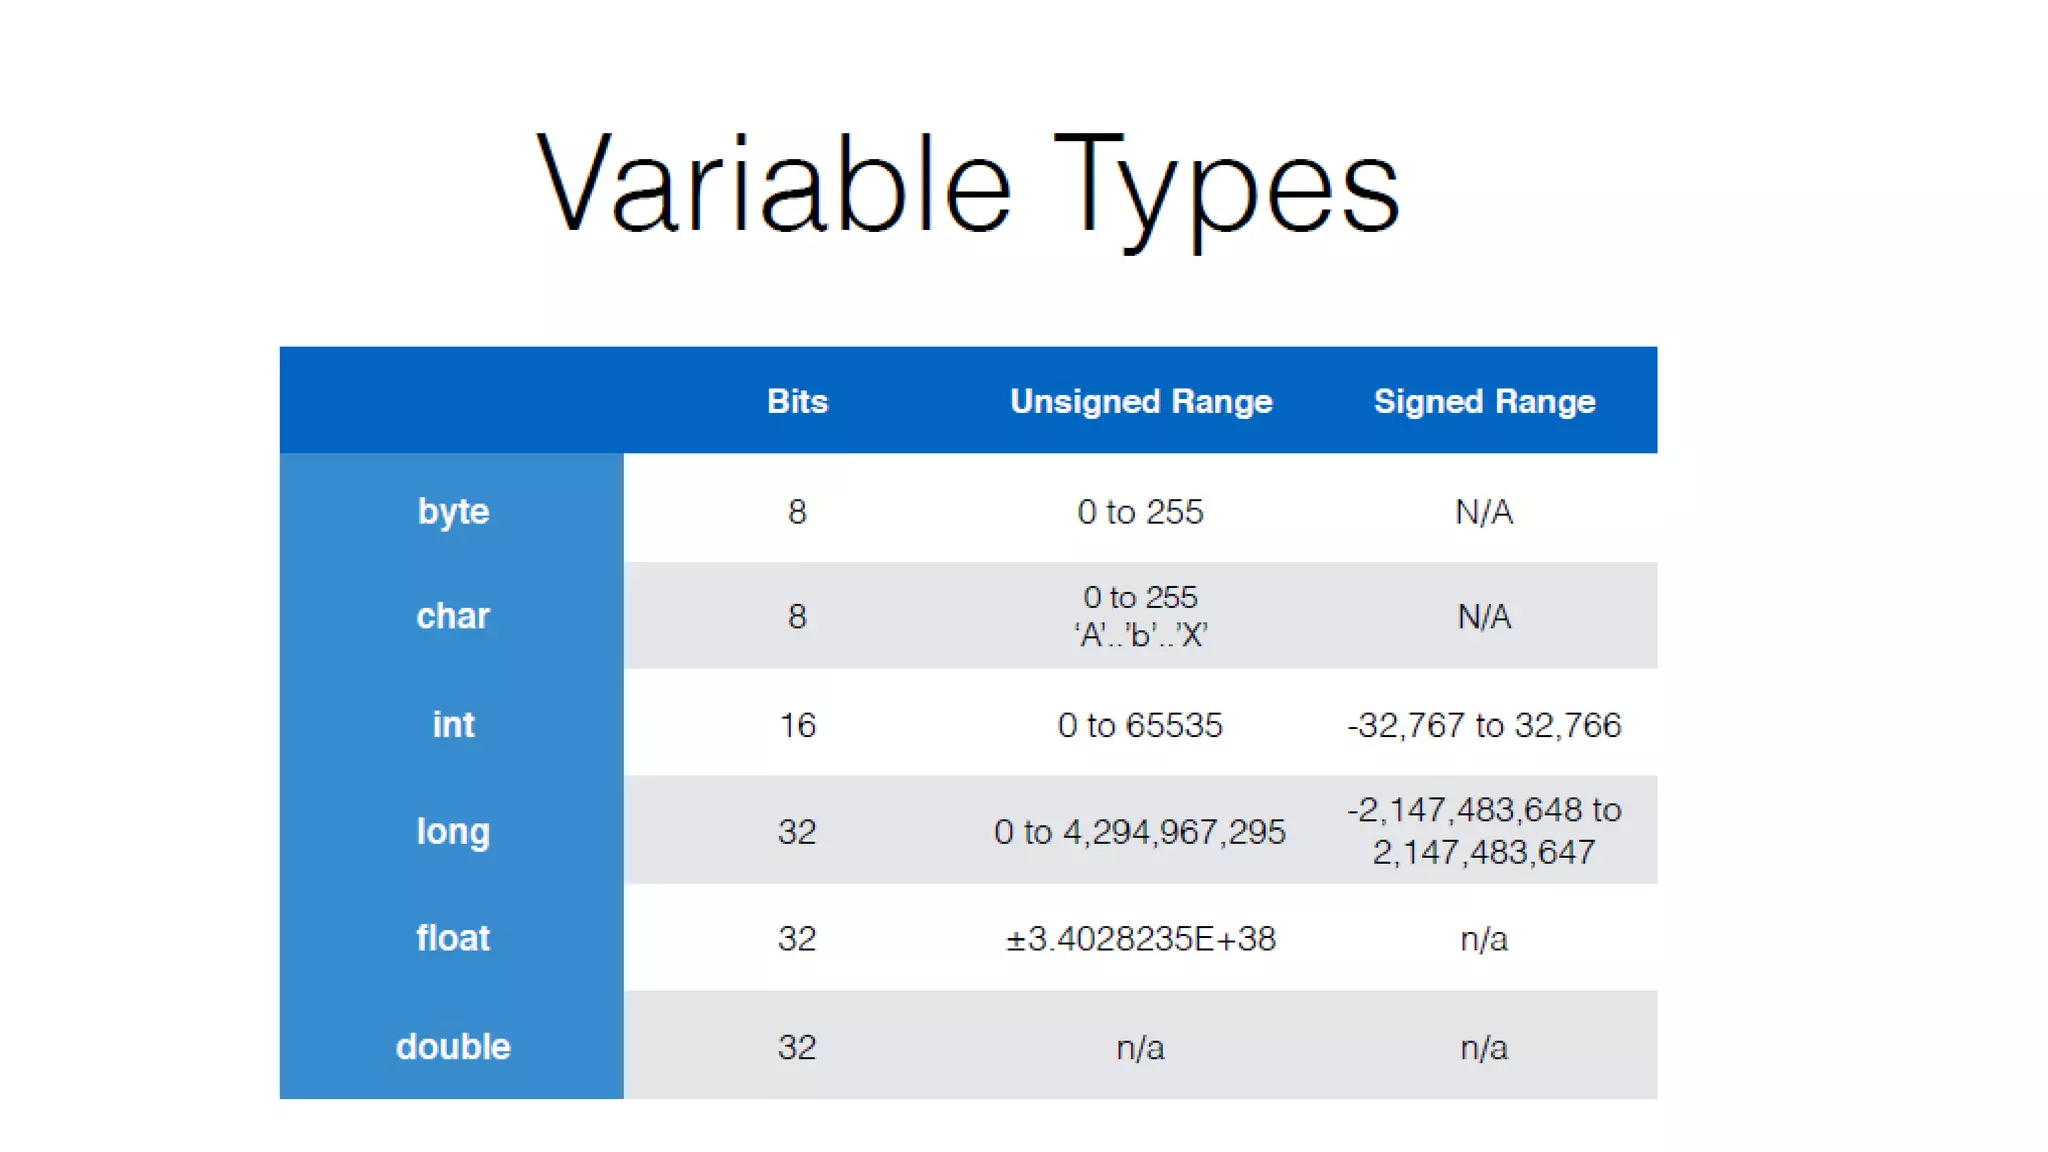This screenshot has width=2048, height=1152.
Task: Select the double row label
Action: point(453,1046)
